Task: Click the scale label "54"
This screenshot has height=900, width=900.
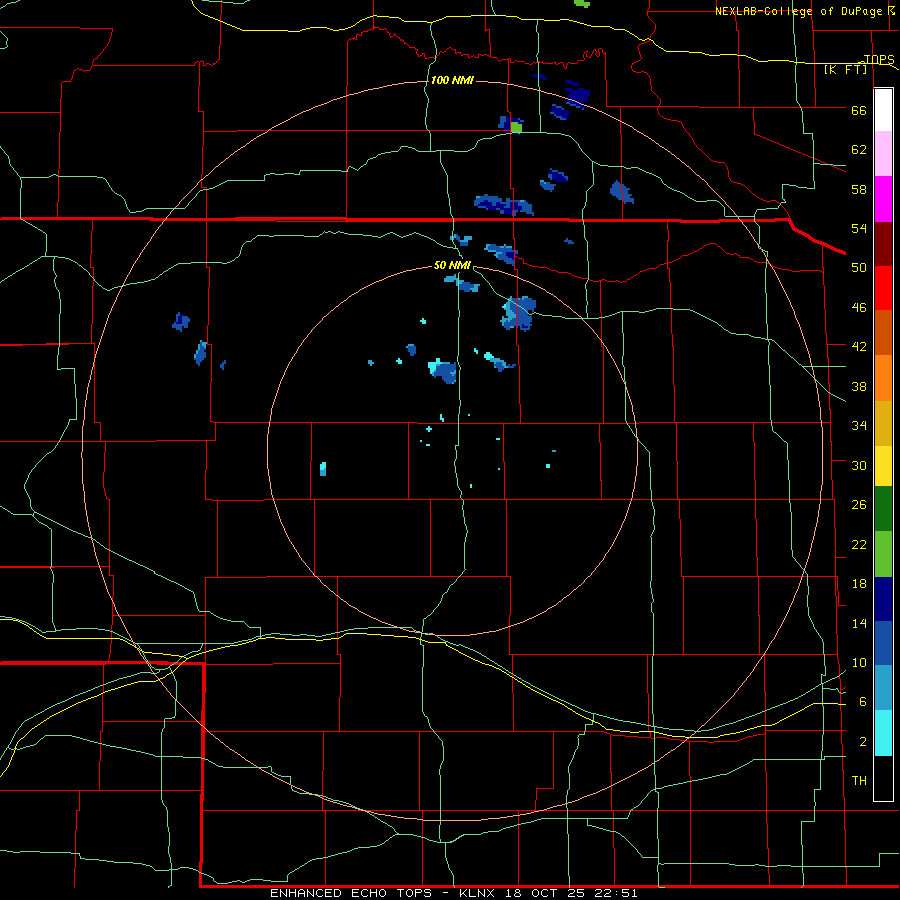Action: 859,228
